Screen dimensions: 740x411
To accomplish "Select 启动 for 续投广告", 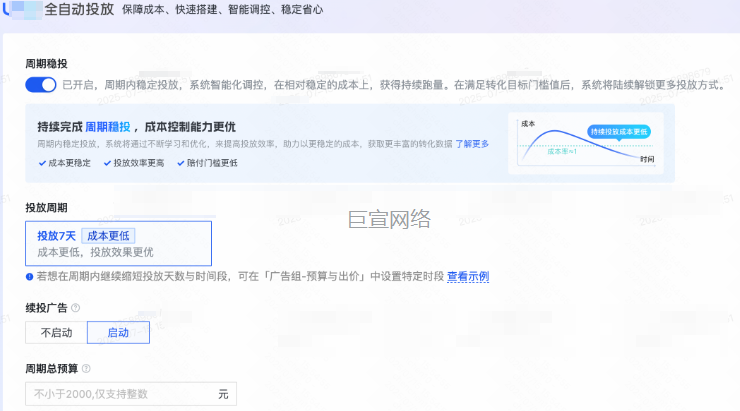I will tap(118, 333).
